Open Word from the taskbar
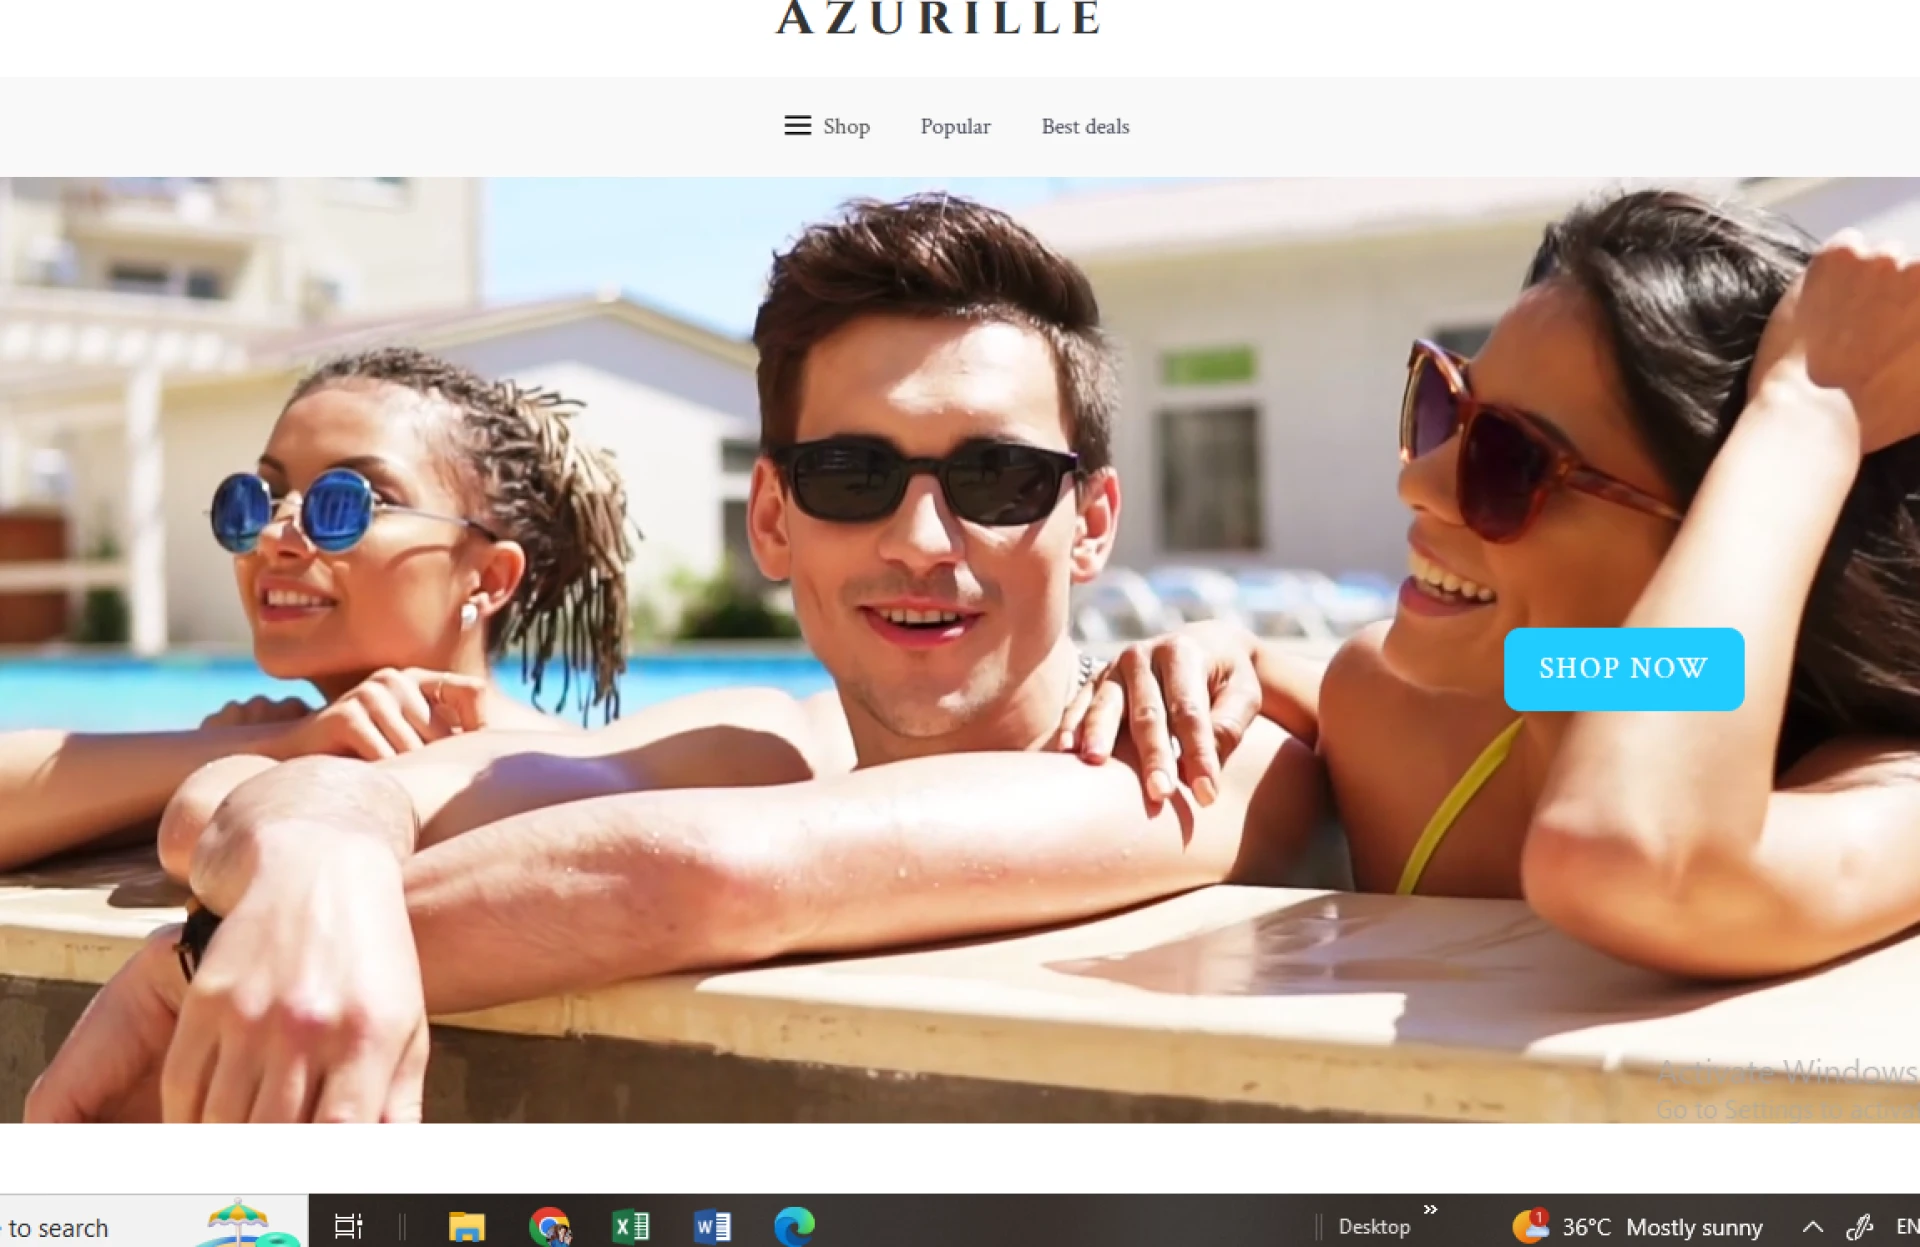The height and width of the screenshot is (1247, 1920). (712, 1226)
